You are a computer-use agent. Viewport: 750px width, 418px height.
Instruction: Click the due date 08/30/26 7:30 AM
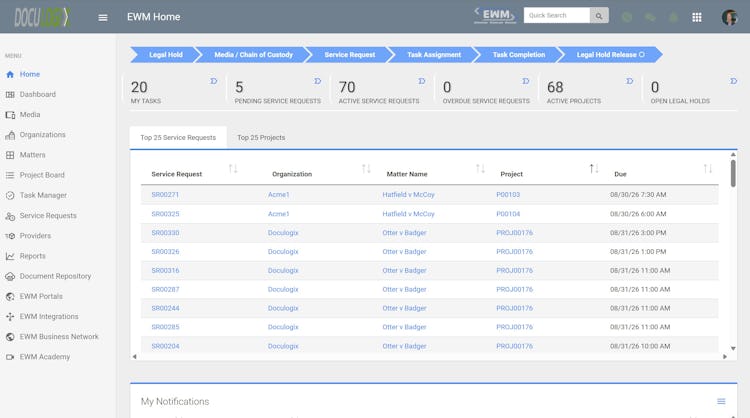[x=638, y=195]
